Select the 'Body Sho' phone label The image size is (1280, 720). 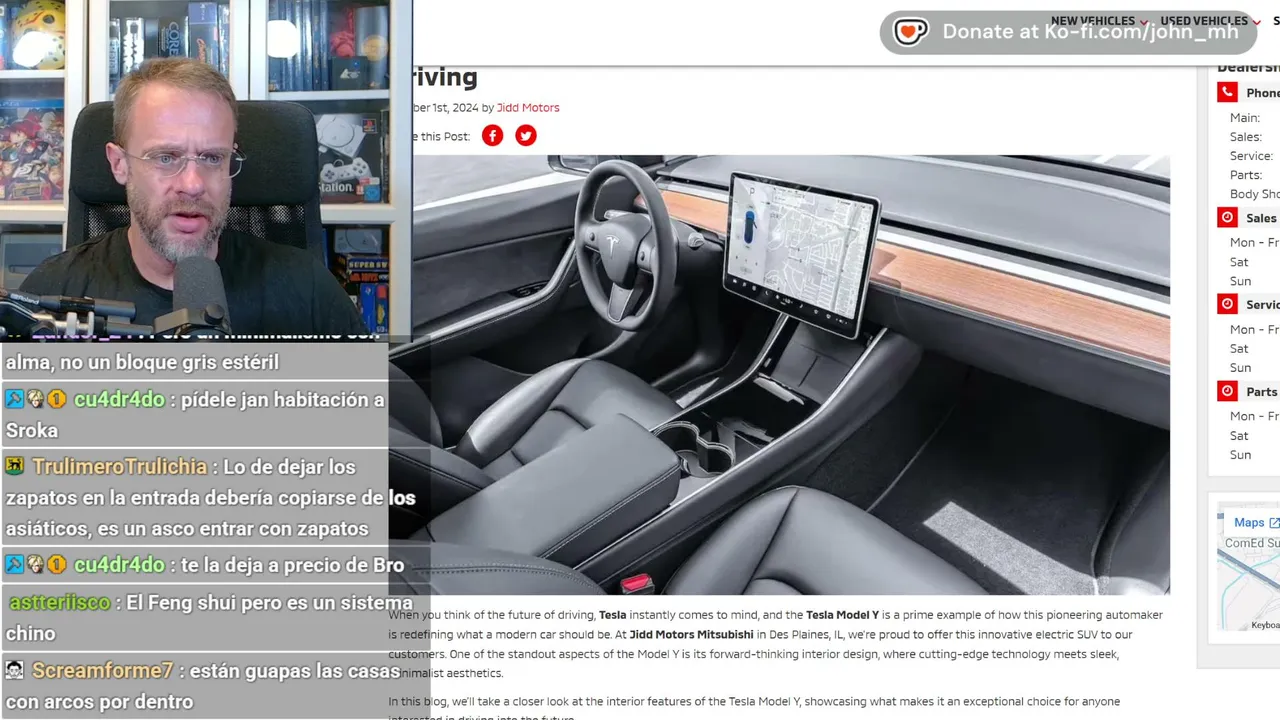[x=1255, y=194]
